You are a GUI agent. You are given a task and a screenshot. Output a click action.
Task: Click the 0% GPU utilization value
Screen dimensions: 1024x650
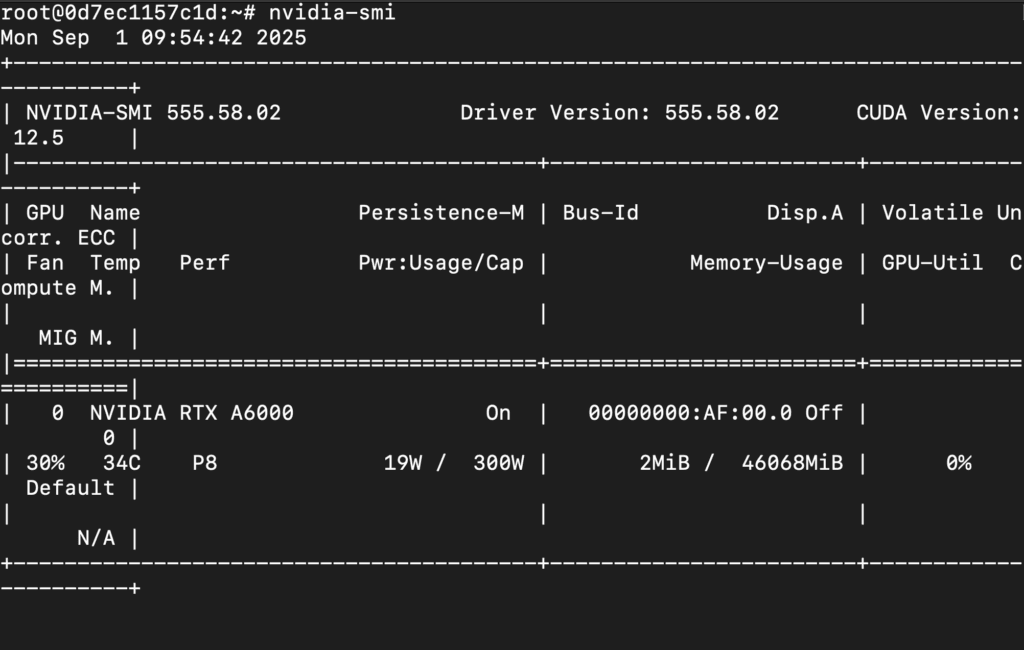pos(958,463)
